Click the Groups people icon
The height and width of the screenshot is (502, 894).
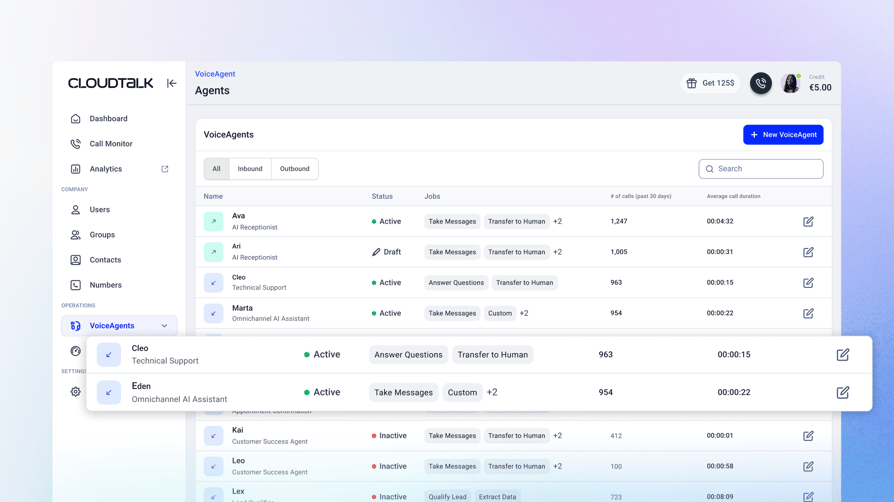[x=75, y=234]
